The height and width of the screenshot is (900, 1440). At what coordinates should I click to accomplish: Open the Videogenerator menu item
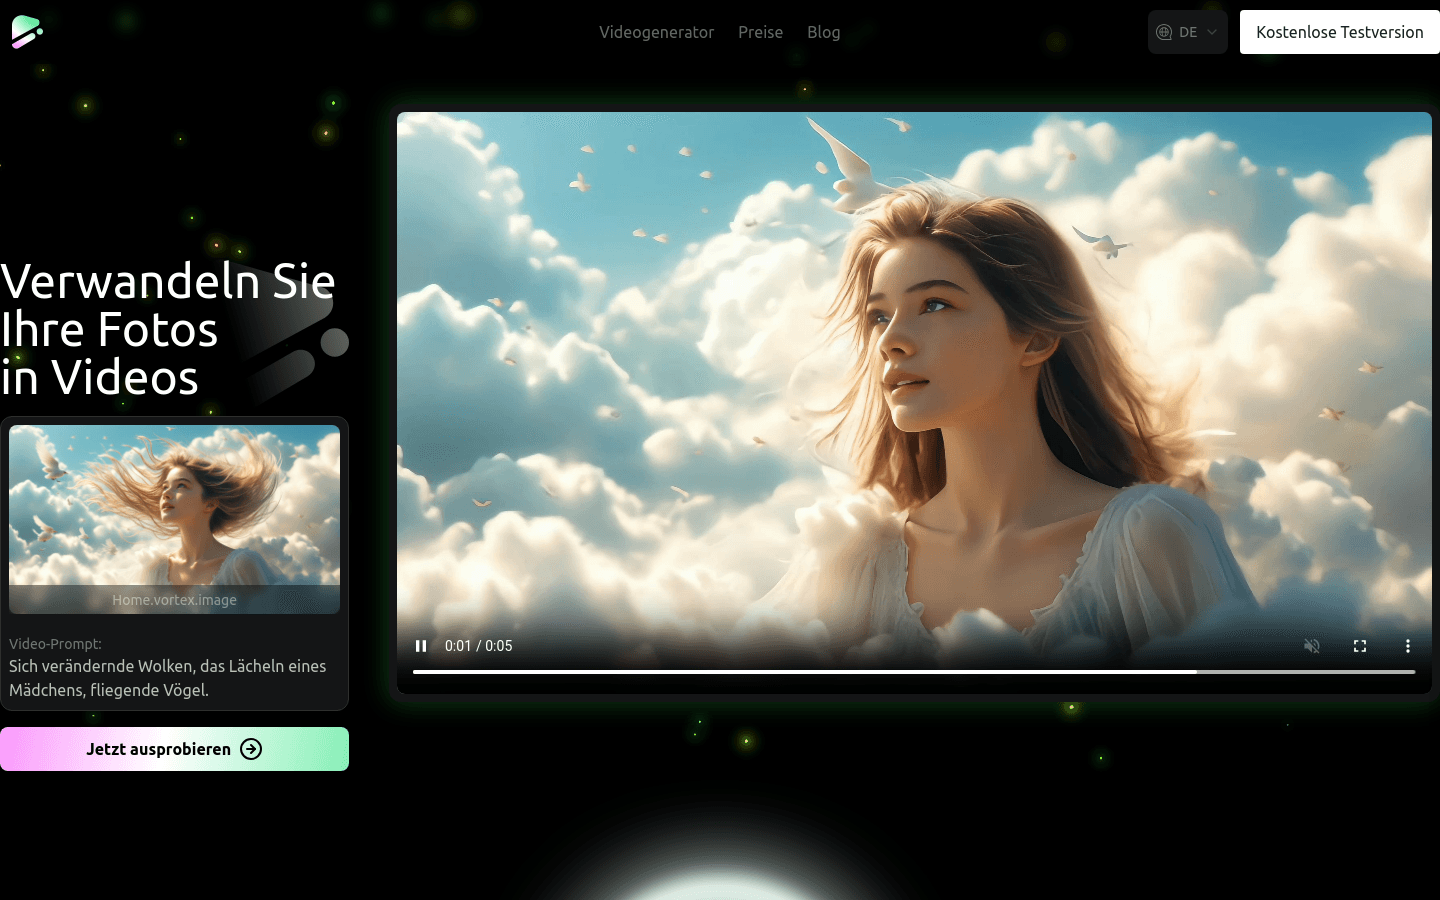(x=656, y=32)
